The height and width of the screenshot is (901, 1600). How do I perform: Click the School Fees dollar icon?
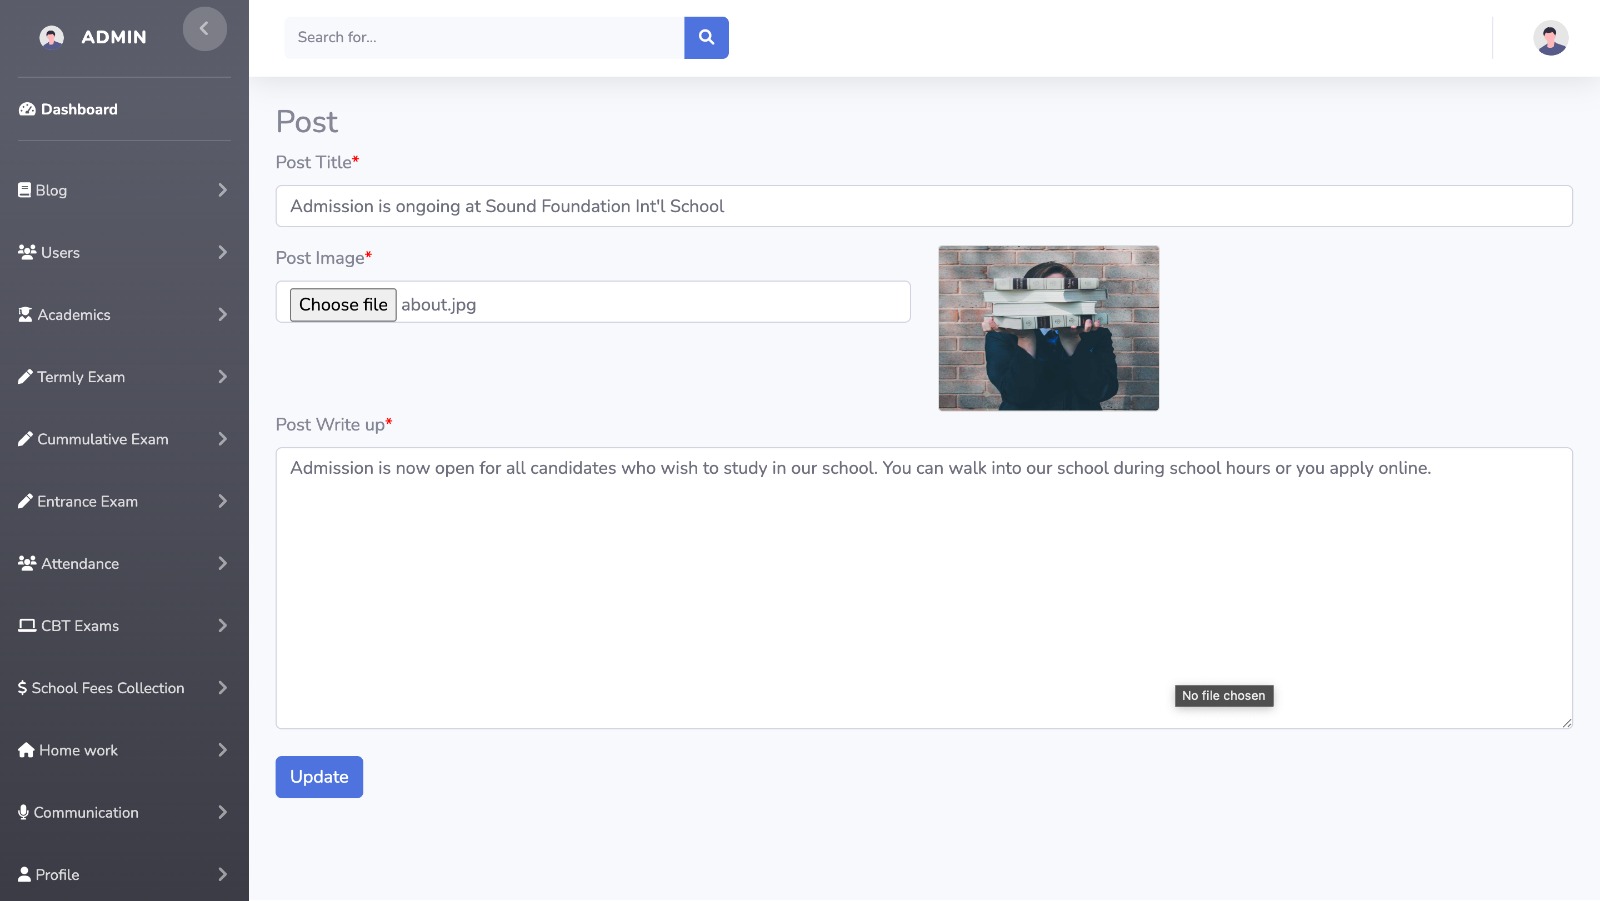point(22,688)
